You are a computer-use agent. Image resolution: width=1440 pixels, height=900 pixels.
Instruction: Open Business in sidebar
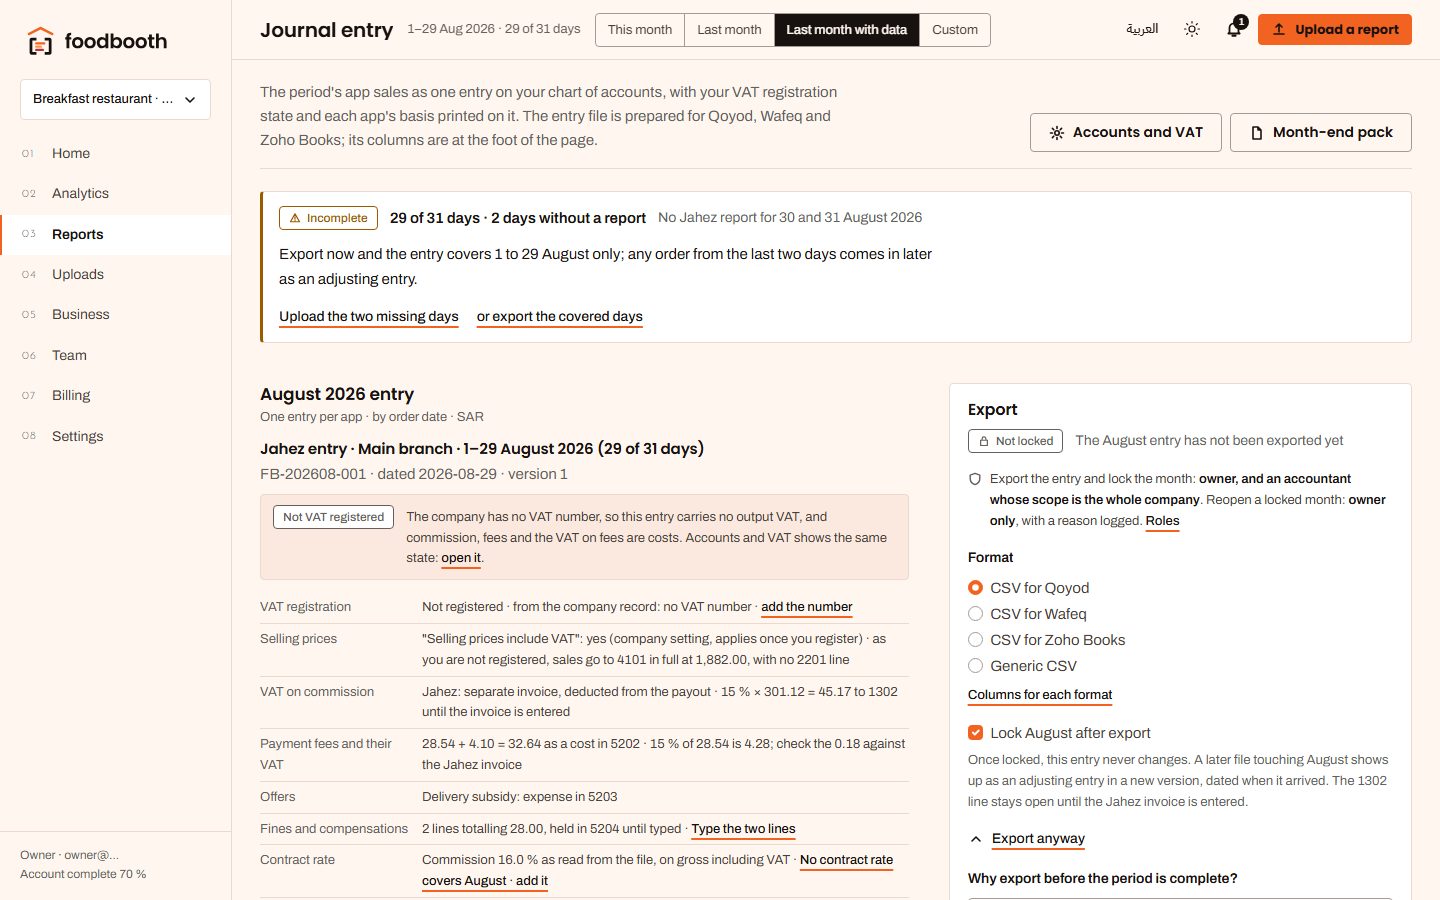[115, 314]
